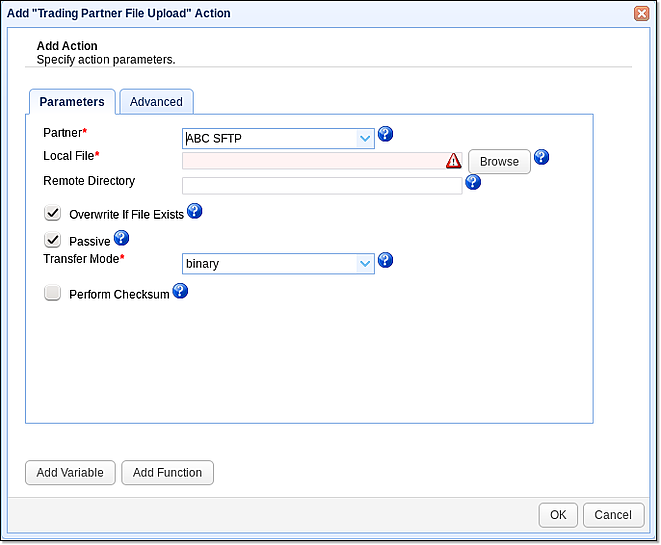Expand the Transfer Mode binary dropdown

click(278, 264)
